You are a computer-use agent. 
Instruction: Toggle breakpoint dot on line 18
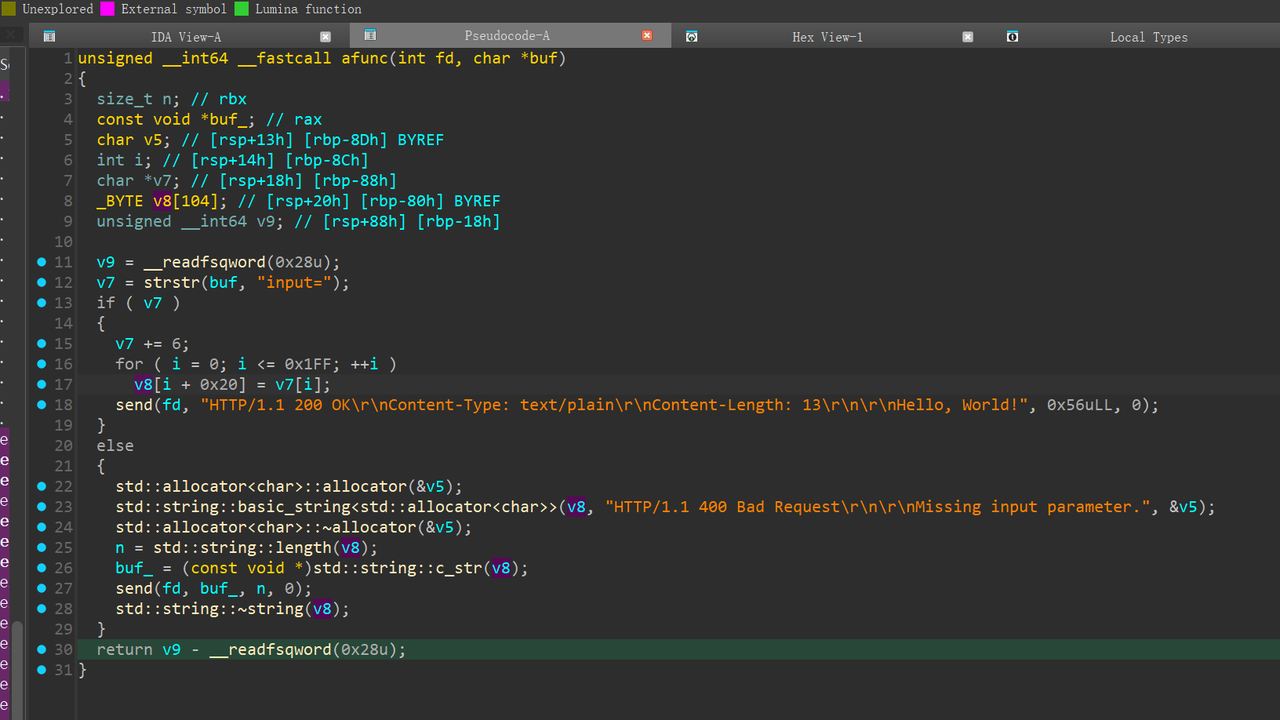coord(41,405)
